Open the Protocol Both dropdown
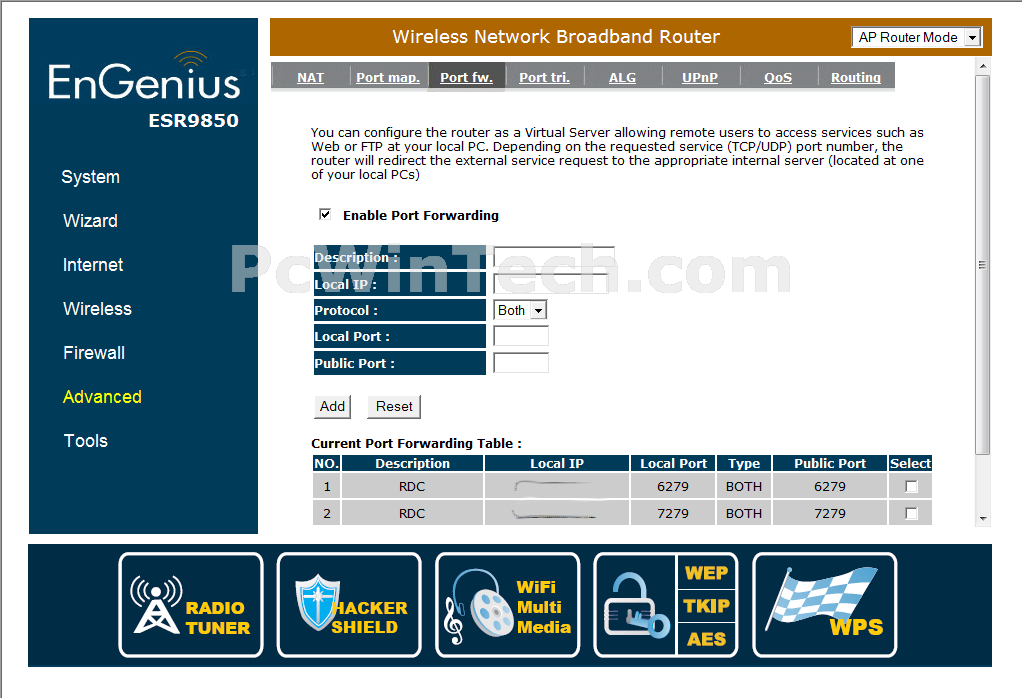This screenshot has height=698, width=1022. [520, 310]
